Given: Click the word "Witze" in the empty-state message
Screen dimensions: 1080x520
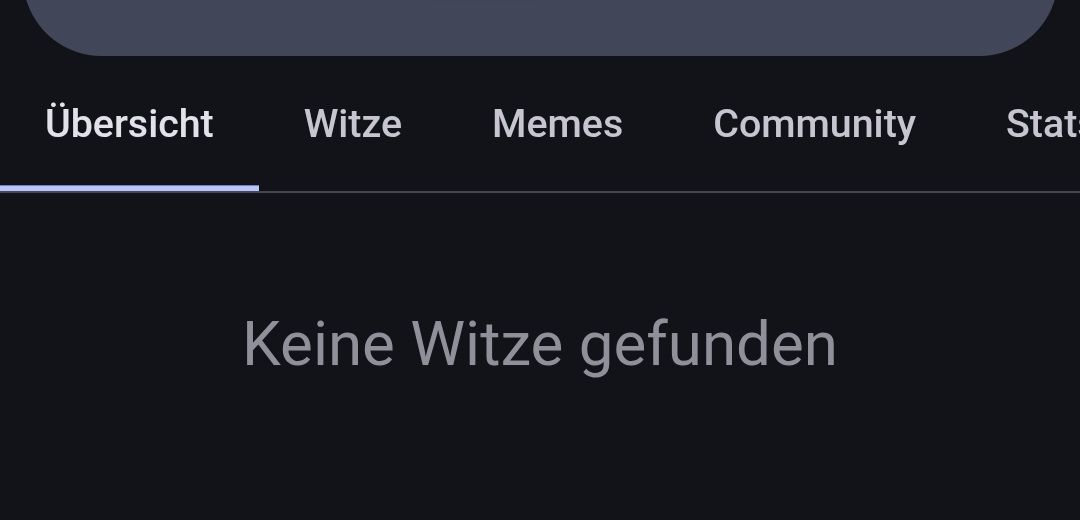Looking at the screenshot, I should (487, 344).
